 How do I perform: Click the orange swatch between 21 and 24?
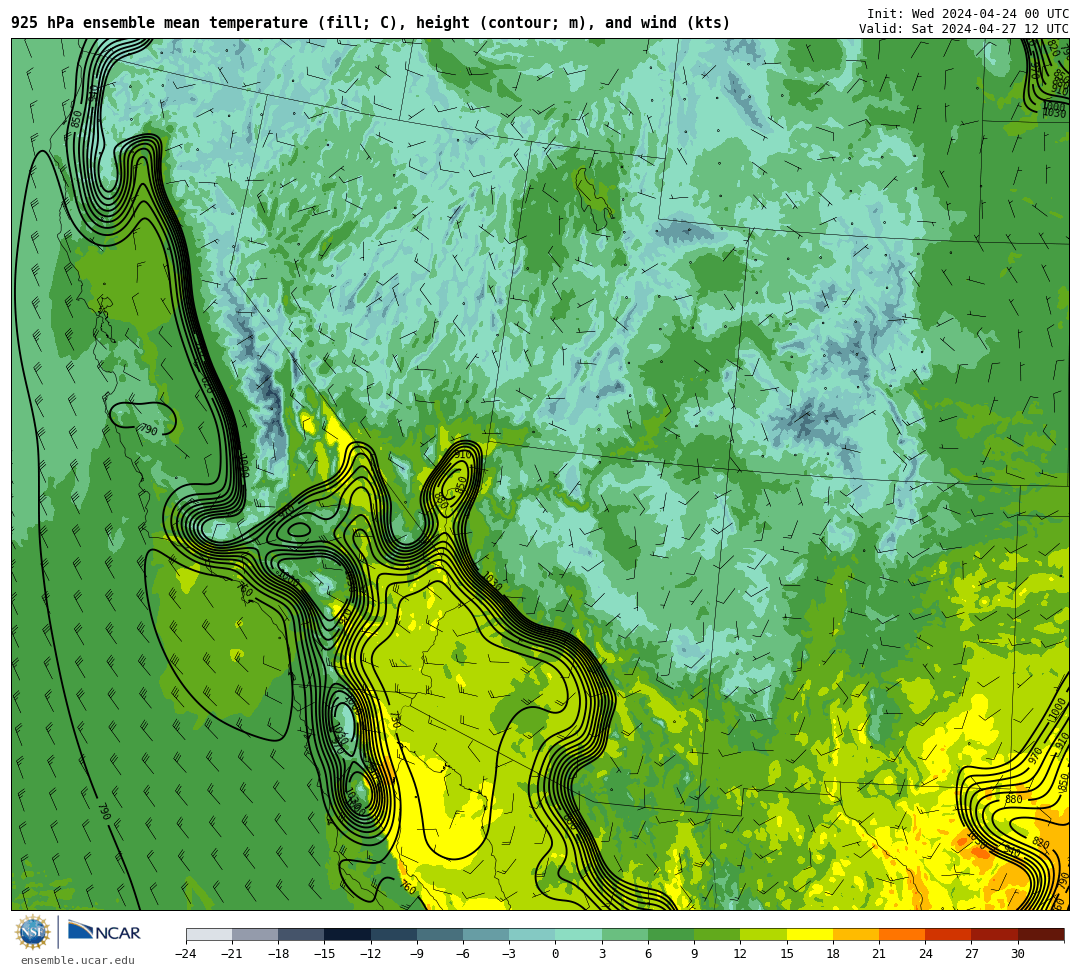[902, 934]
